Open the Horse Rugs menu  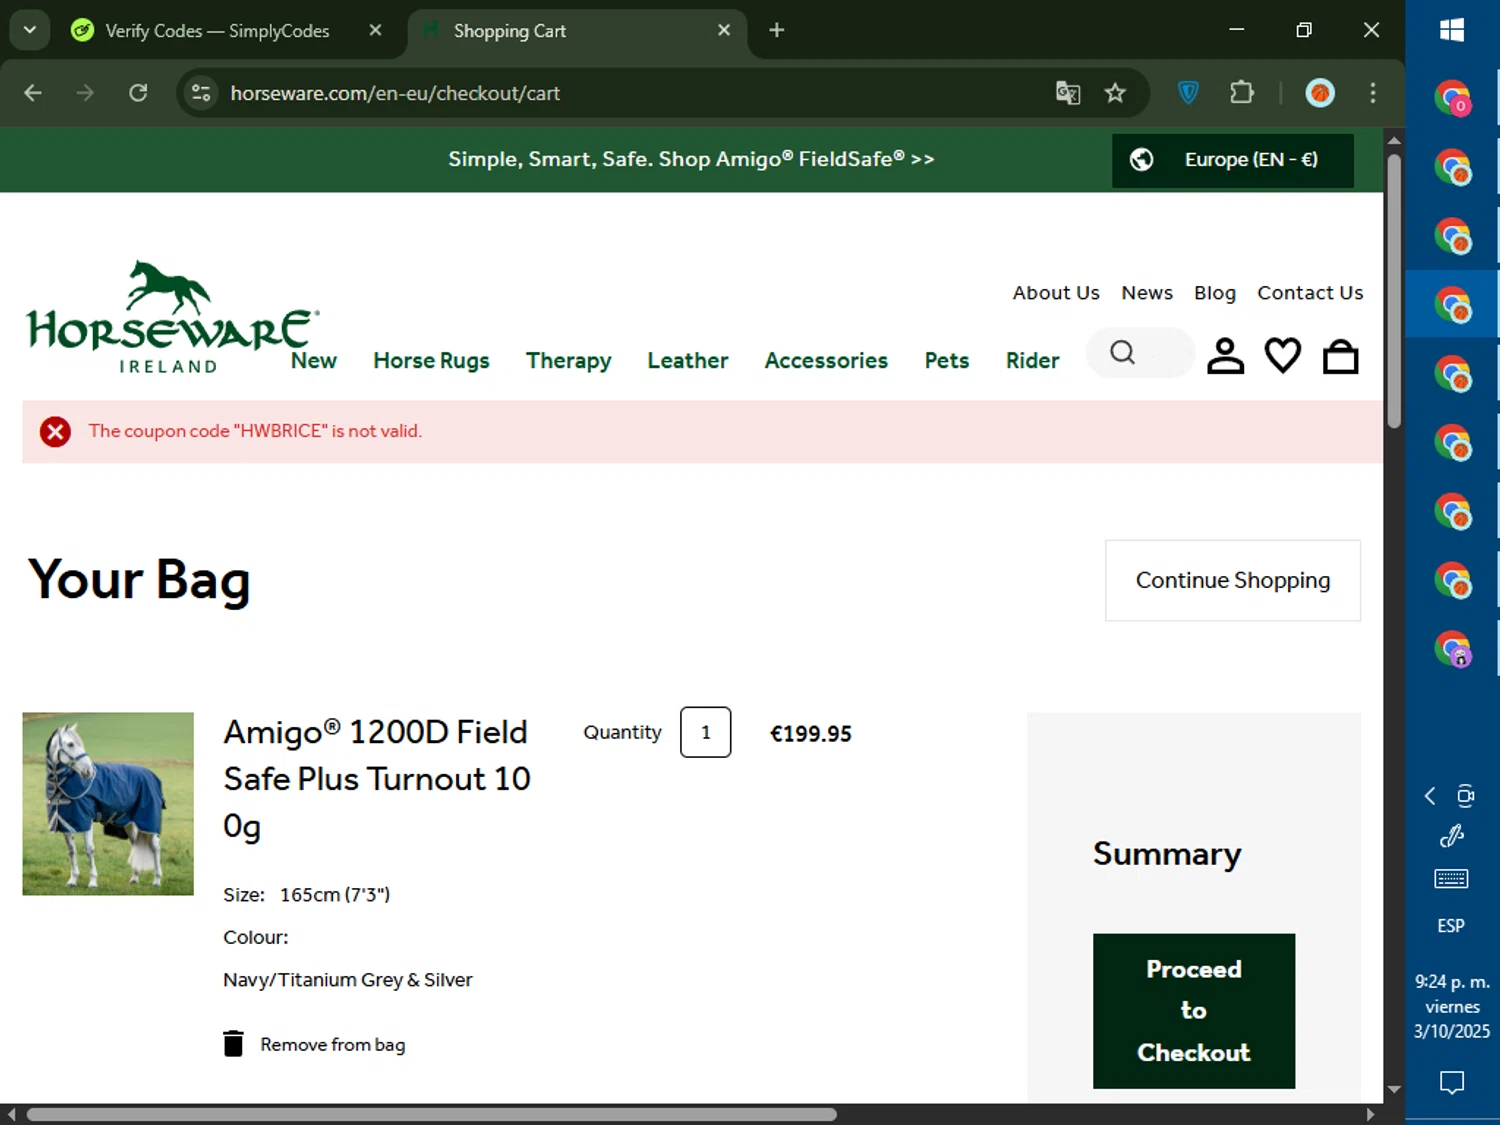coord(431,360)
